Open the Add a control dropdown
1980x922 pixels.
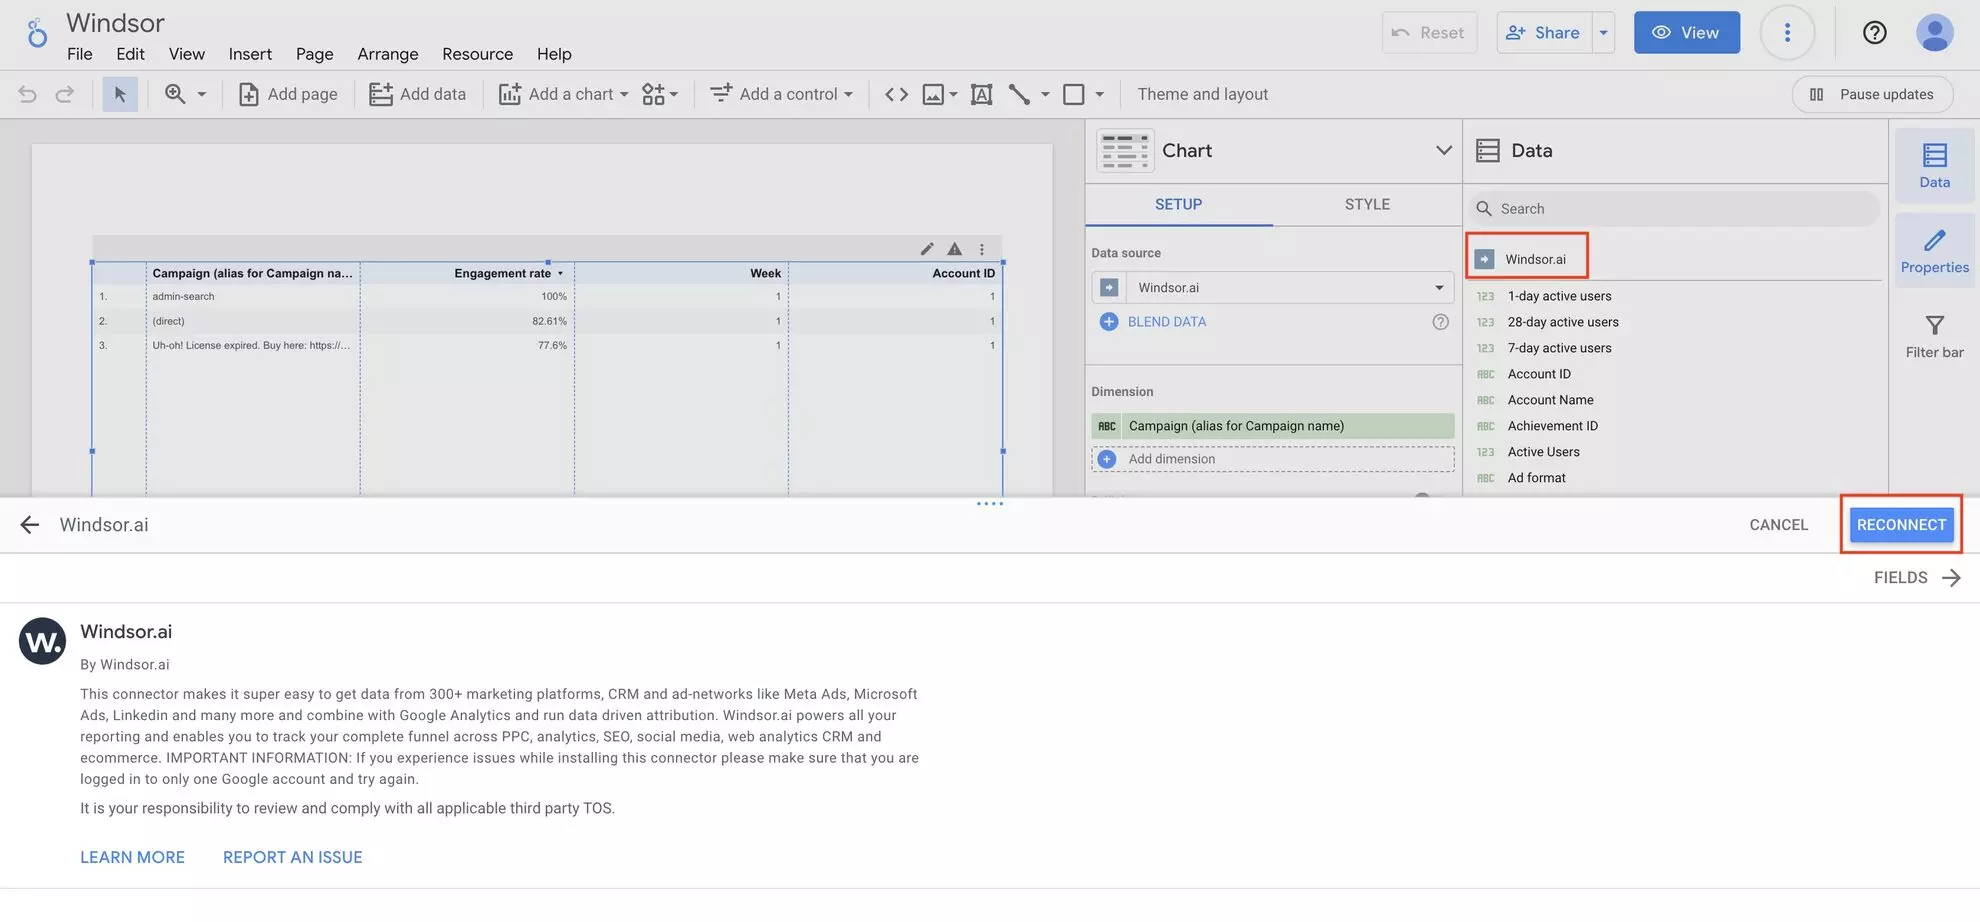pos(782,94)
